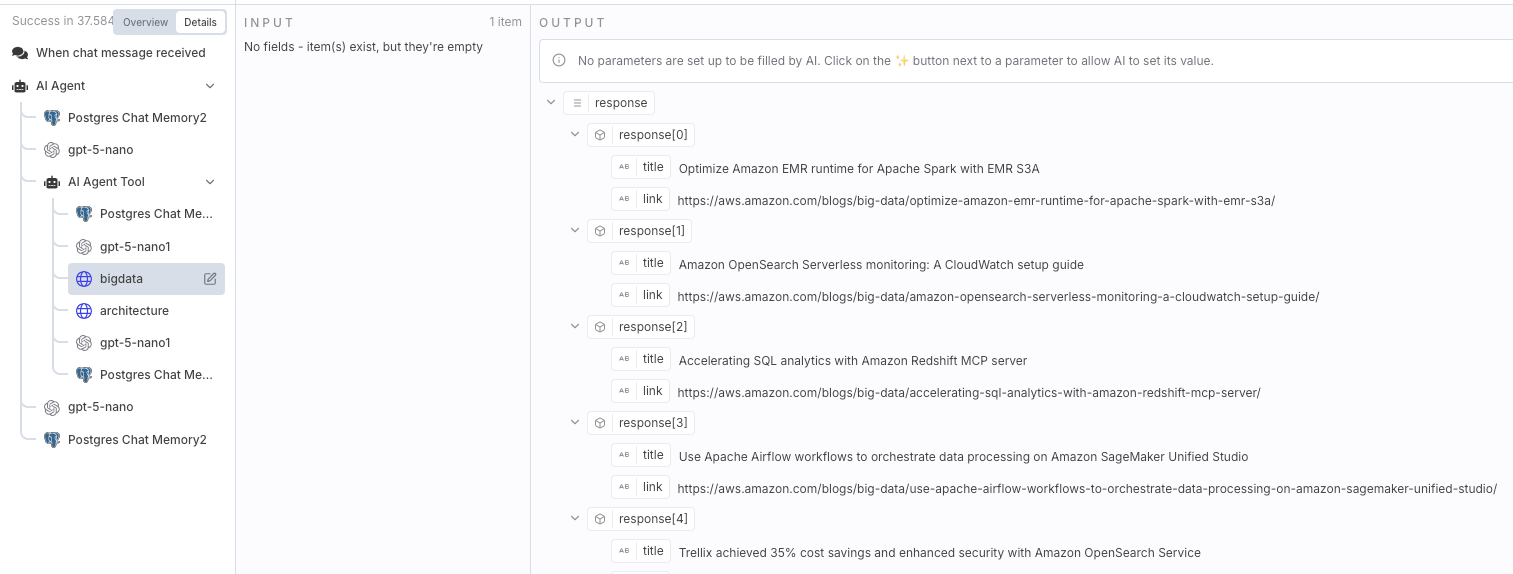Switch to the Details tab
Image resolution: width=1513 pixels, height=574 pixels.
tap(200, 22)
